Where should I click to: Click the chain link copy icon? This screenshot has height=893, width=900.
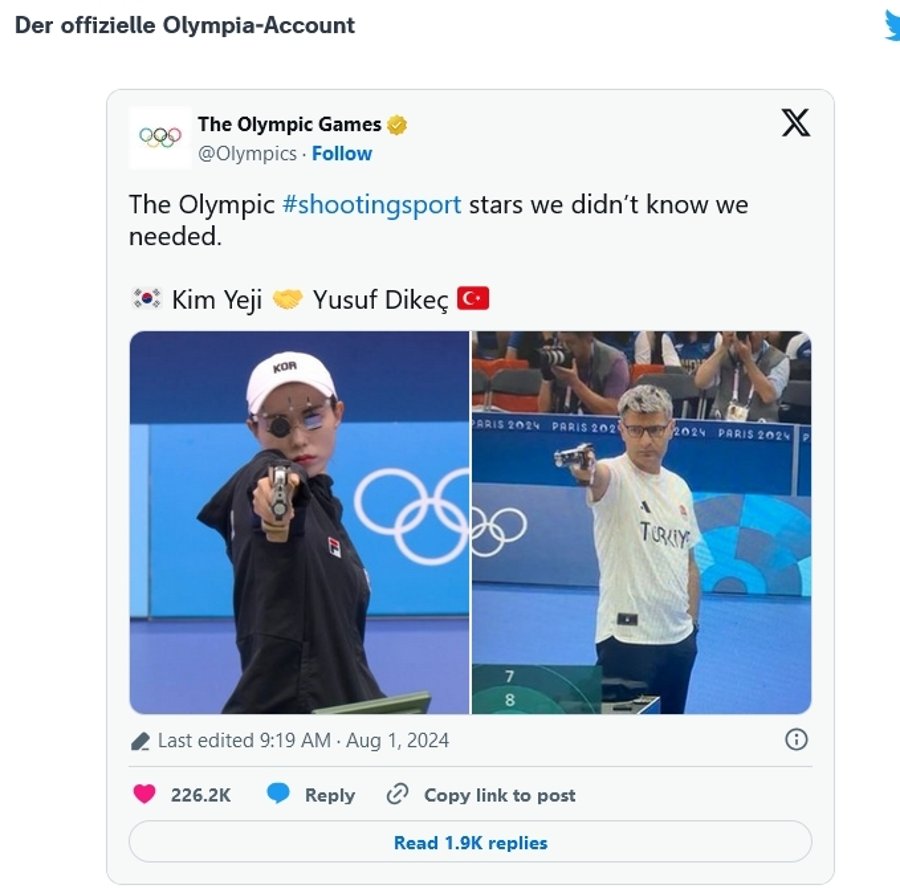pos(397,795)
